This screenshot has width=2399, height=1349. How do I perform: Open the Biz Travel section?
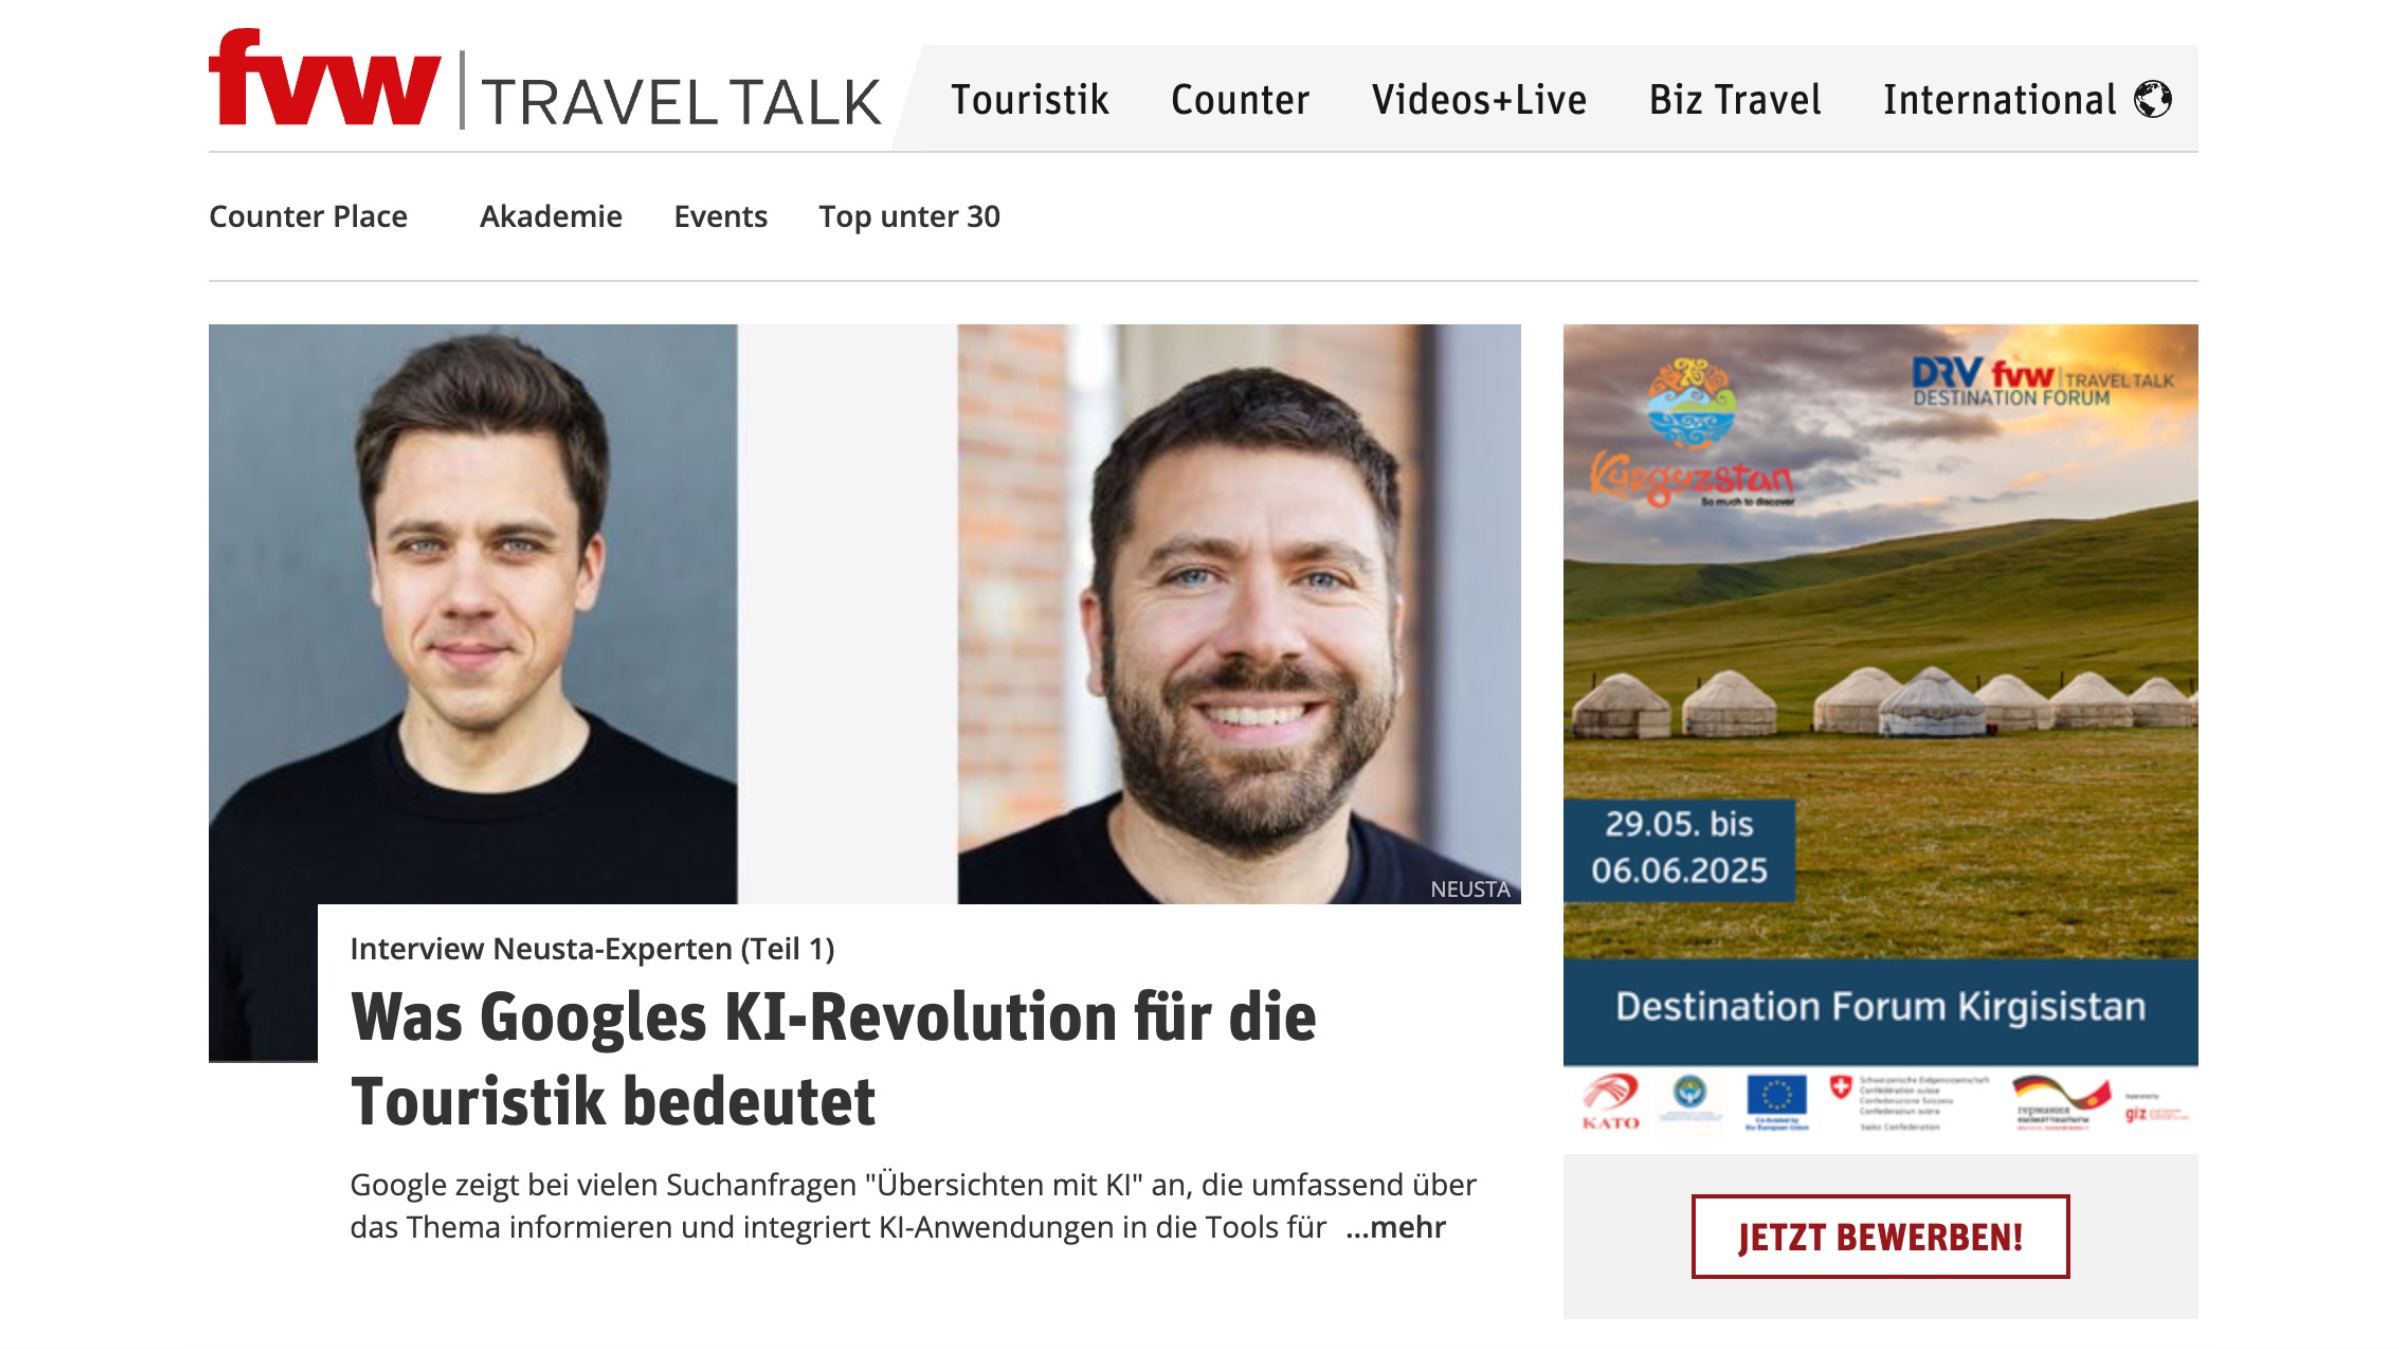tap(1735, 99)
